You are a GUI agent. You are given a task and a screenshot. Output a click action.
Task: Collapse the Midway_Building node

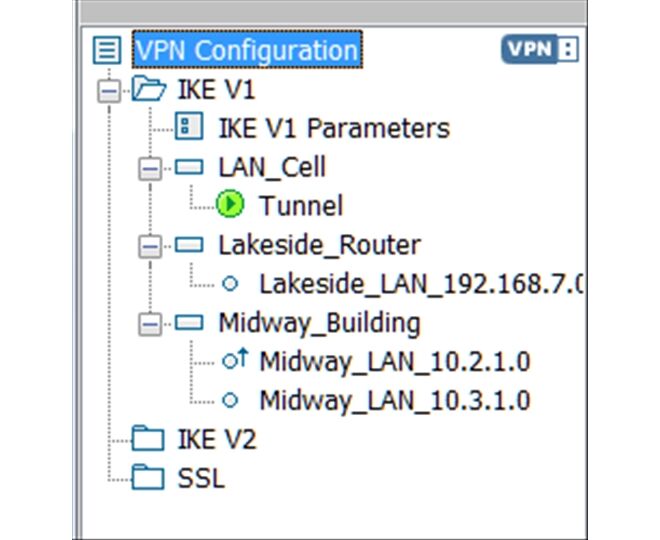tap(150, 324)
